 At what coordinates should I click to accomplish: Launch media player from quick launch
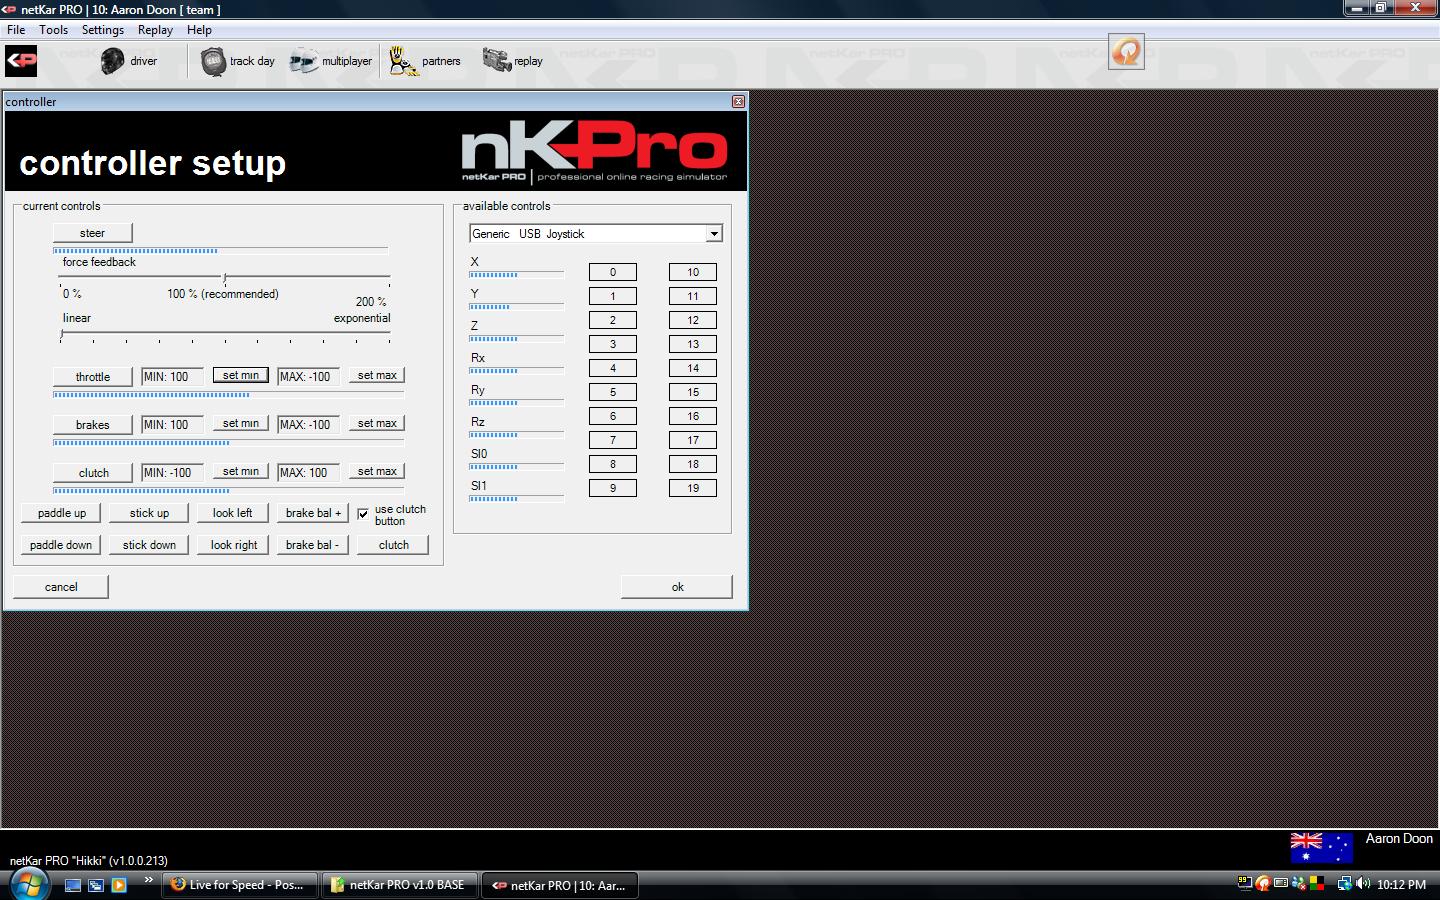tap(119, 885)
